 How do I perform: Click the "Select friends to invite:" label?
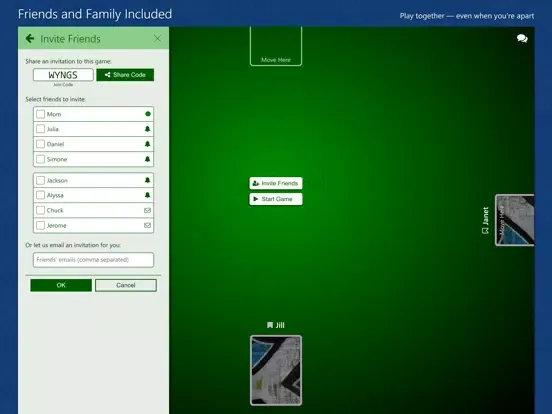pyautogui.click(x=56, y=99)
